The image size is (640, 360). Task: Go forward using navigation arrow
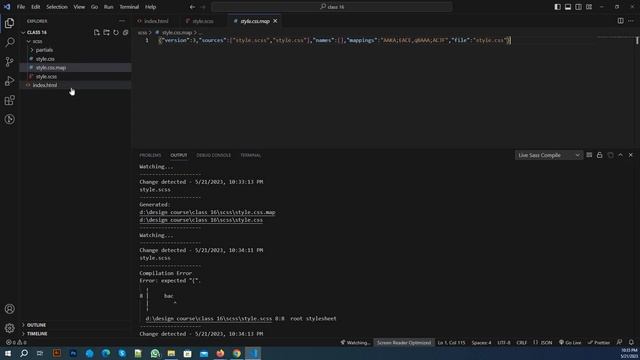[x=203, y=7]
